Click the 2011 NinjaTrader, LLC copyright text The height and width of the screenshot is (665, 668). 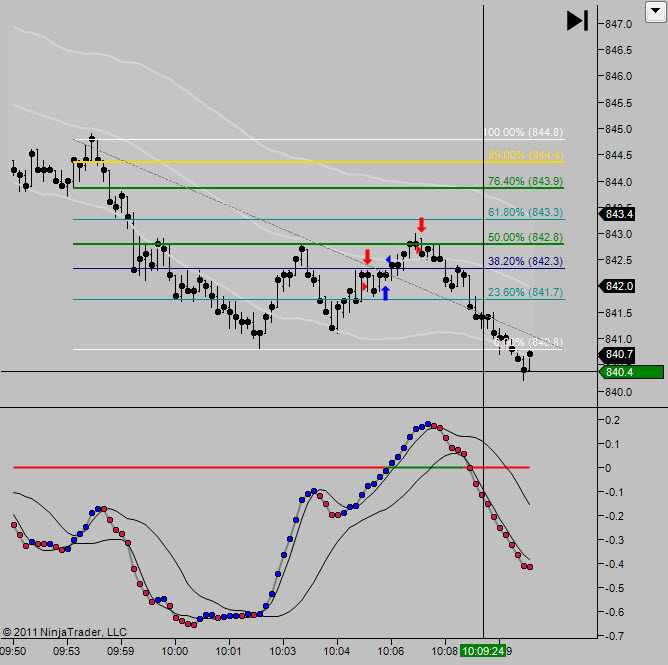pos(65,632)
